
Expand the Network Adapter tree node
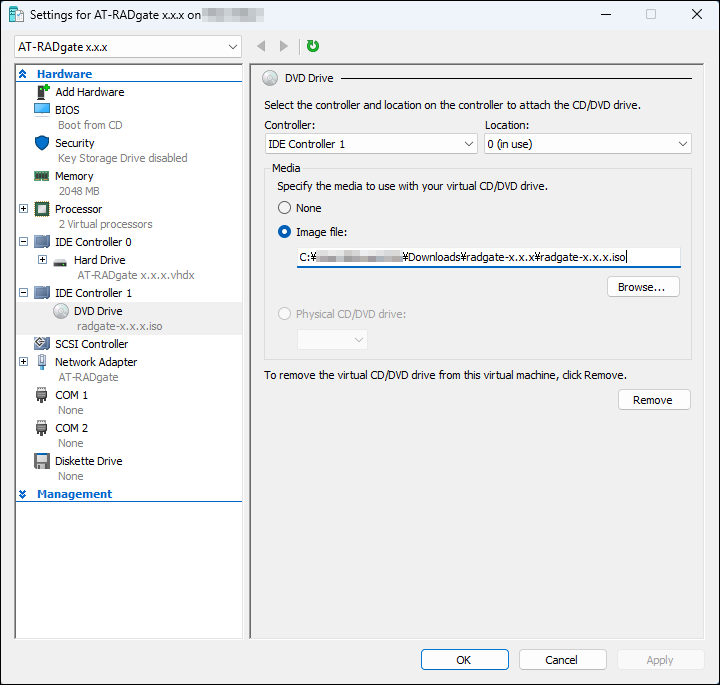click(x=23, y=362)
